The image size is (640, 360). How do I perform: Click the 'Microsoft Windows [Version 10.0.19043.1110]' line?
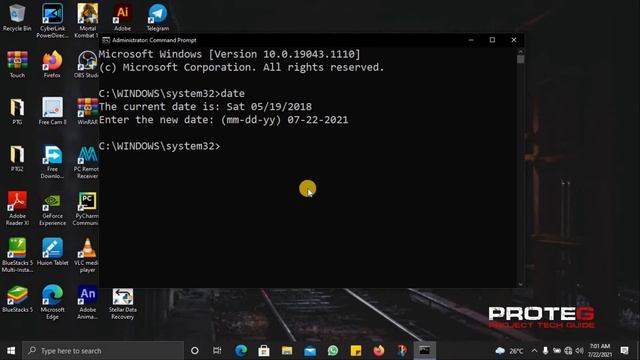pos(229,54)
